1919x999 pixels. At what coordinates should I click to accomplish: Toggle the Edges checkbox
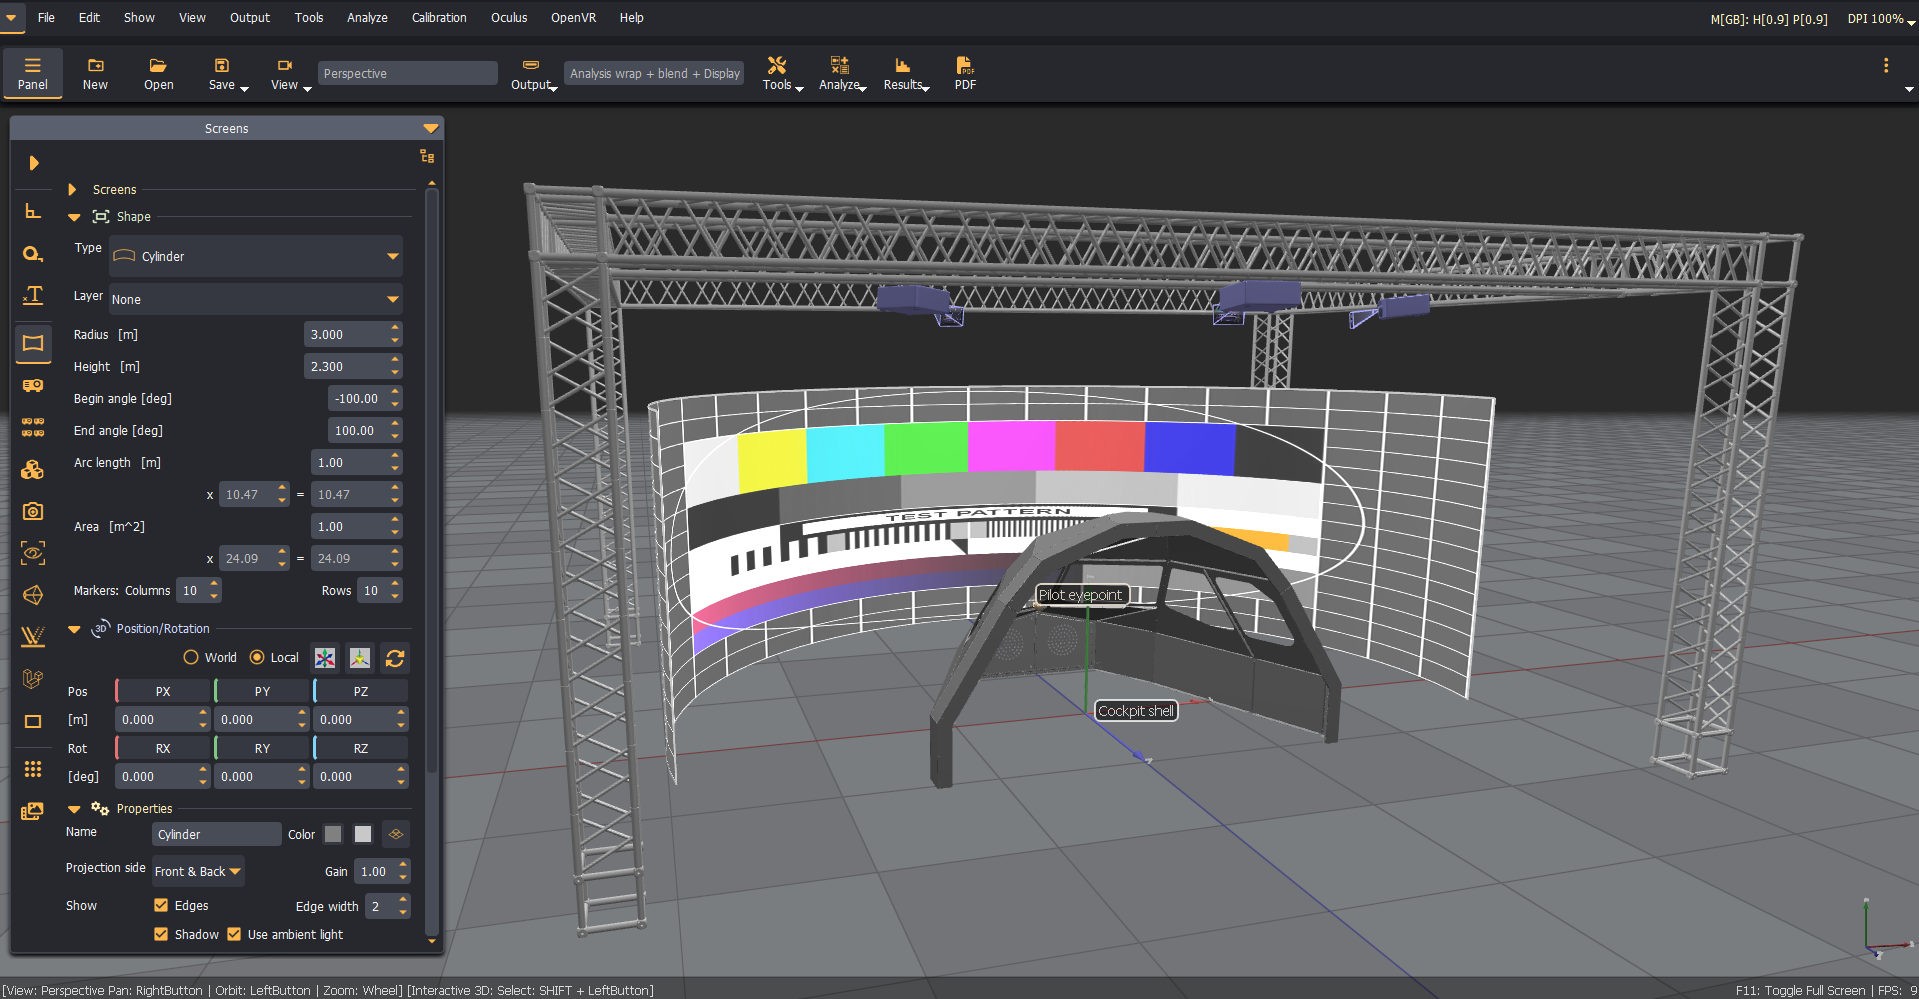click(x=161, y=905)
